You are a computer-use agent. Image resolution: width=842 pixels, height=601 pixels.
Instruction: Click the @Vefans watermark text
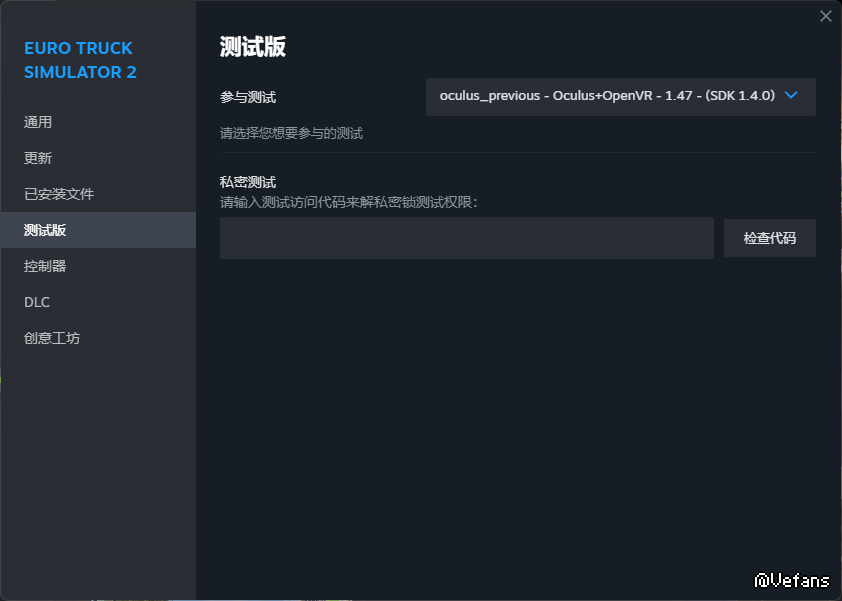792,580
